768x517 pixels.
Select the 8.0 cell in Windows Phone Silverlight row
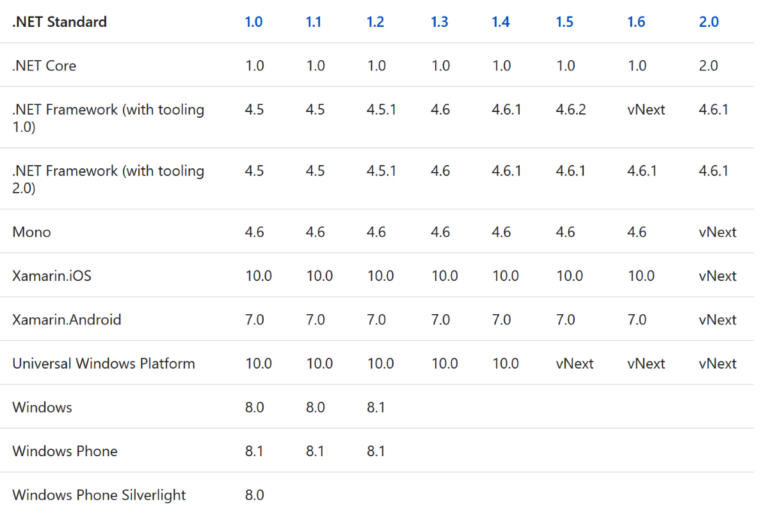tap(254, 495)
